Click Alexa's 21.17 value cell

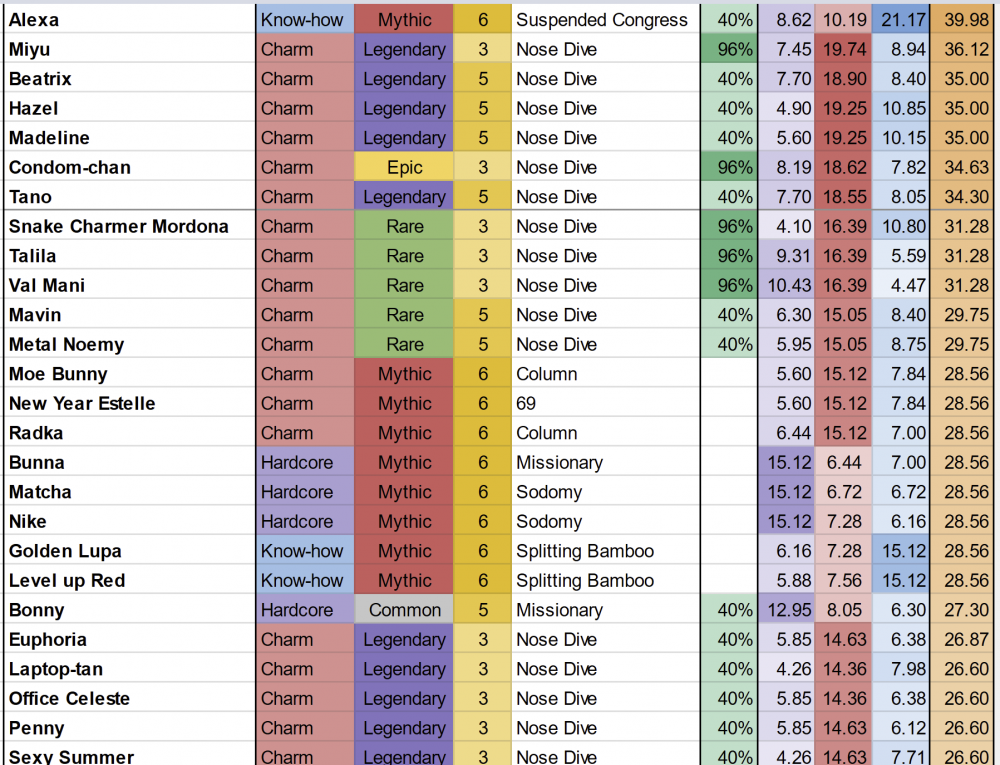coord(901,20)
